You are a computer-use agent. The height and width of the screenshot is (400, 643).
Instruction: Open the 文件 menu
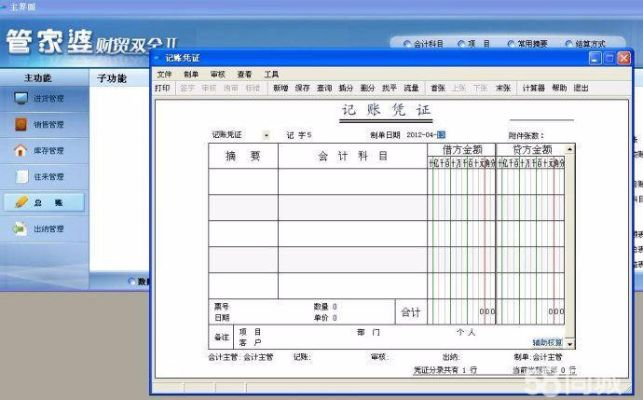[x=164, y=74]
